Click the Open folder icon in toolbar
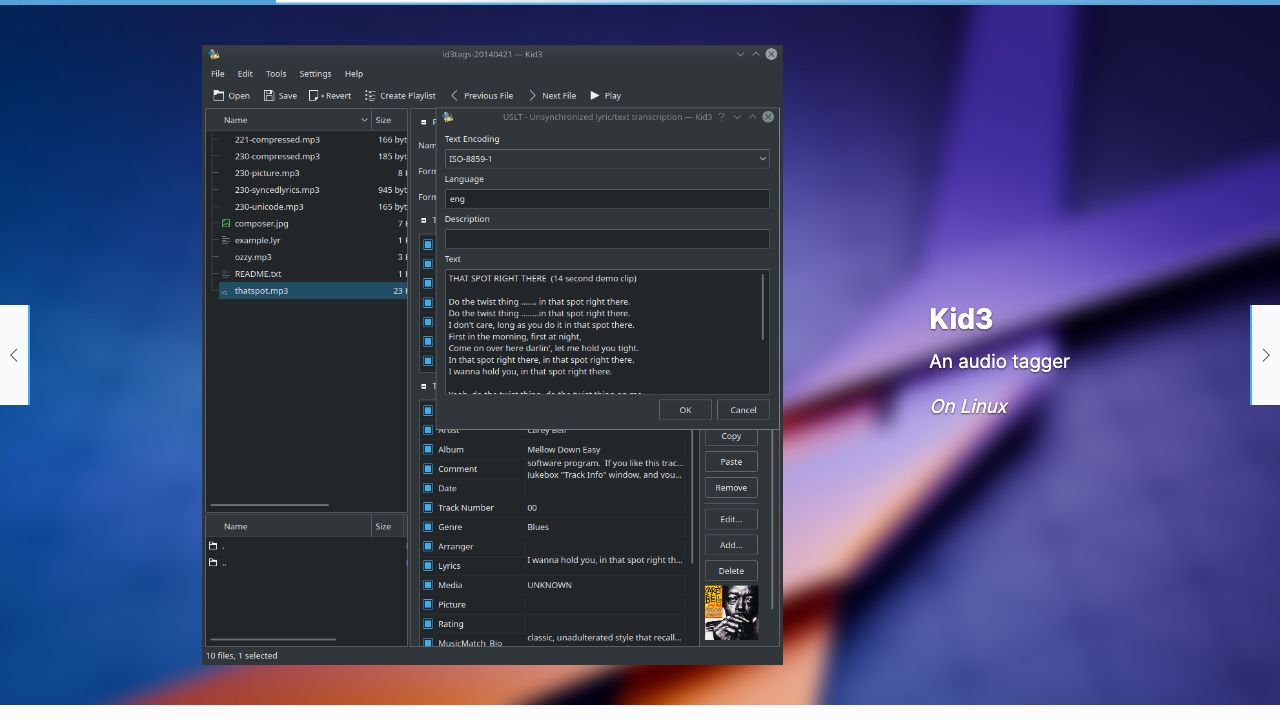This screenshot has height=720, width=1280. coord(219,96)
